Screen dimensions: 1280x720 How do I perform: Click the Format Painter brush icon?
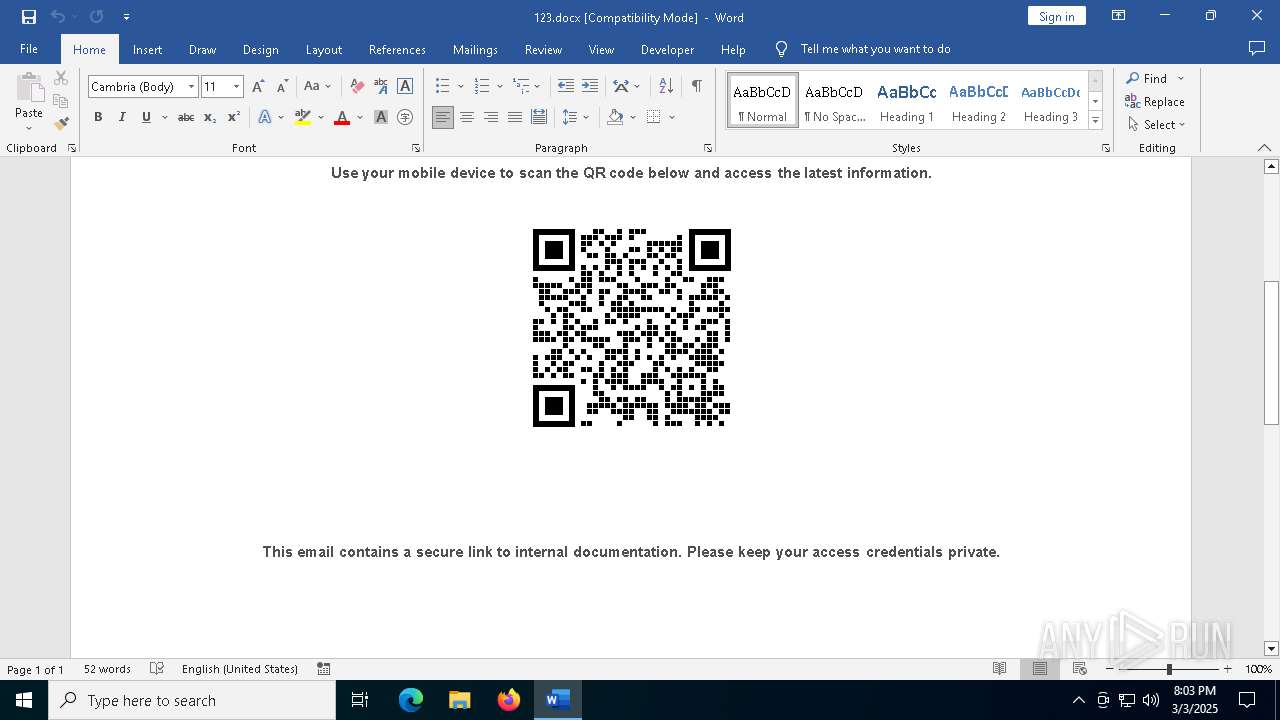61,124
